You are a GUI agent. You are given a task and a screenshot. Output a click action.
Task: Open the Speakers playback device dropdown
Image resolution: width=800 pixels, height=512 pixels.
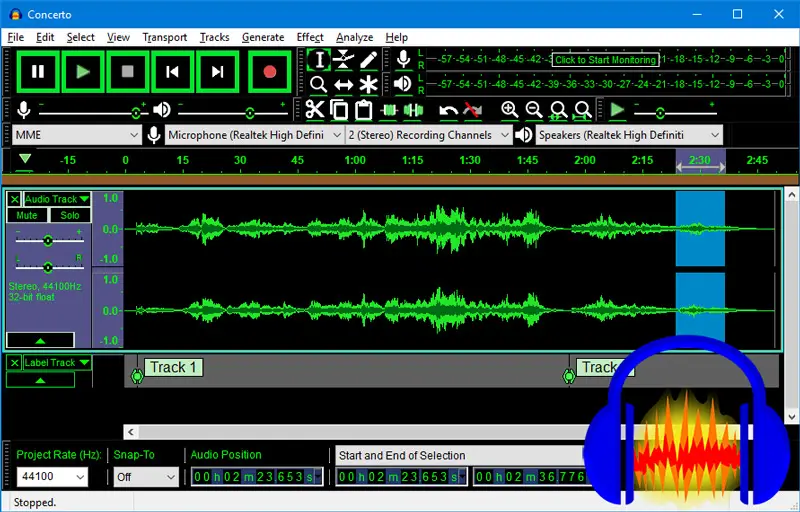[629, 135]
